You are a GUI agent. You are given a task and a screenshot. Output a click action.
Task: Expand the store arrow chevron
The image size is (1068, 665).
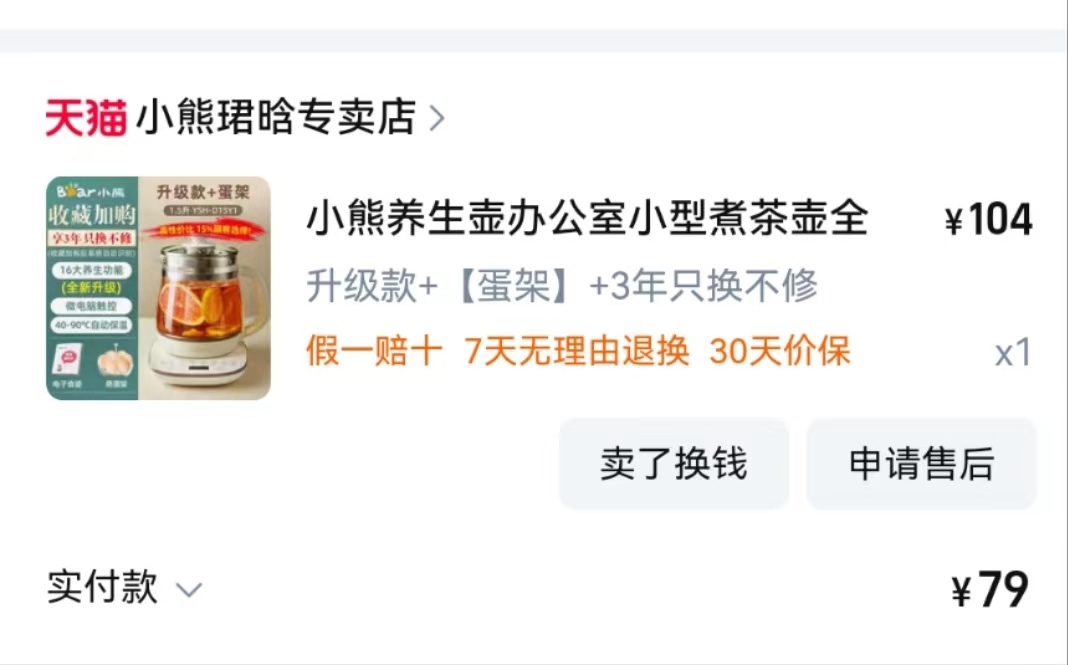point(437,118)
